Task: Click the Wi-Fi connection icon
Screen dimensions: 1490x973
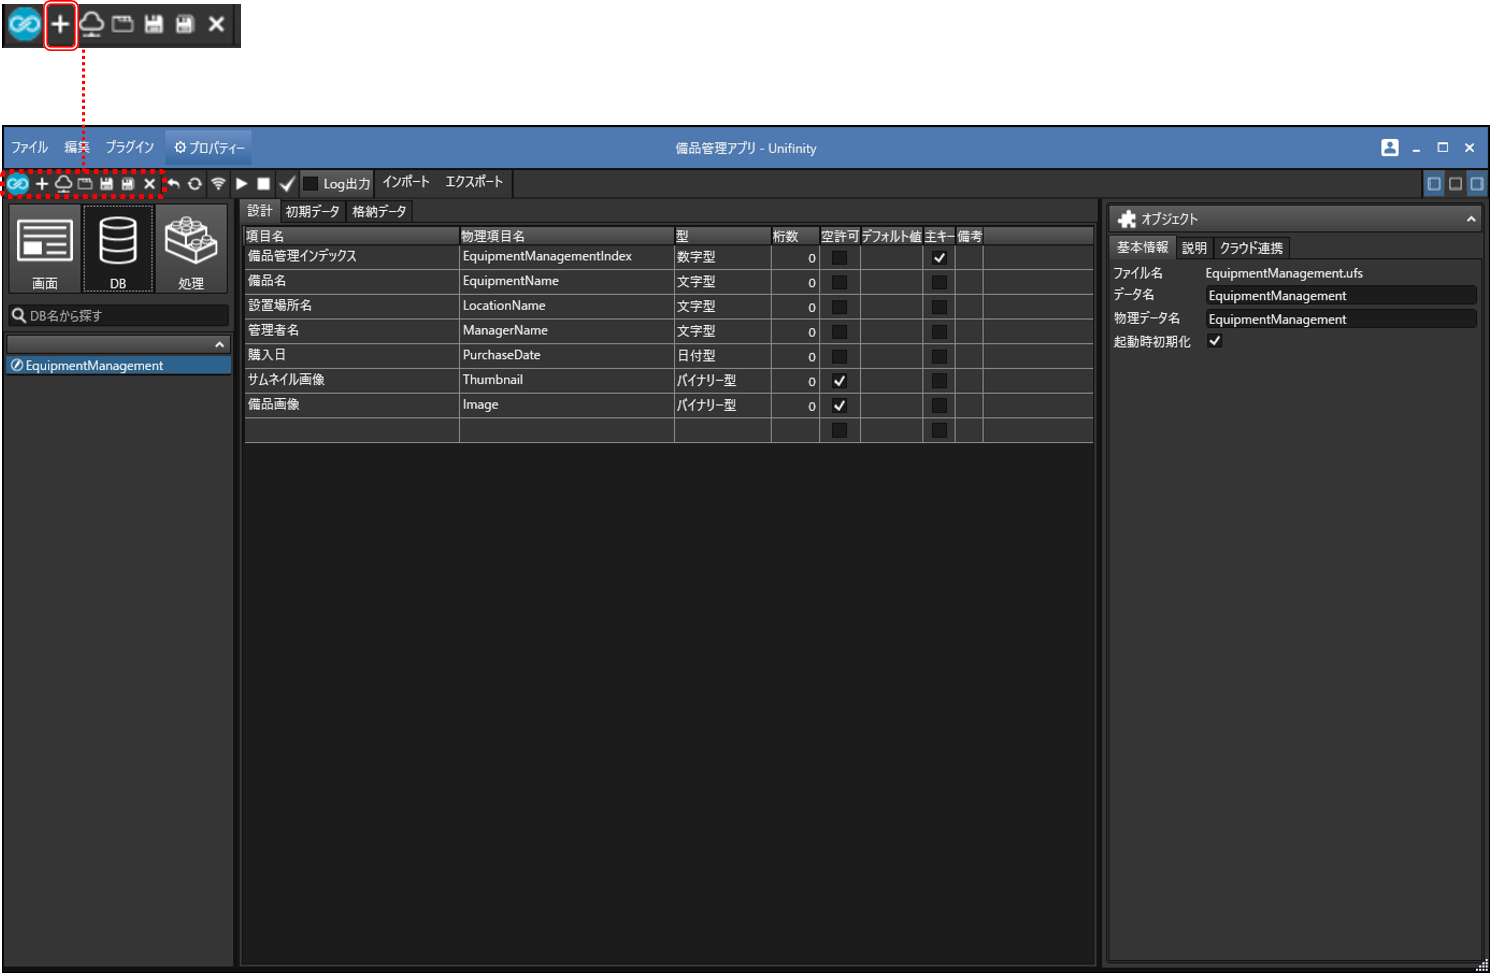Action: coord(218,184)
